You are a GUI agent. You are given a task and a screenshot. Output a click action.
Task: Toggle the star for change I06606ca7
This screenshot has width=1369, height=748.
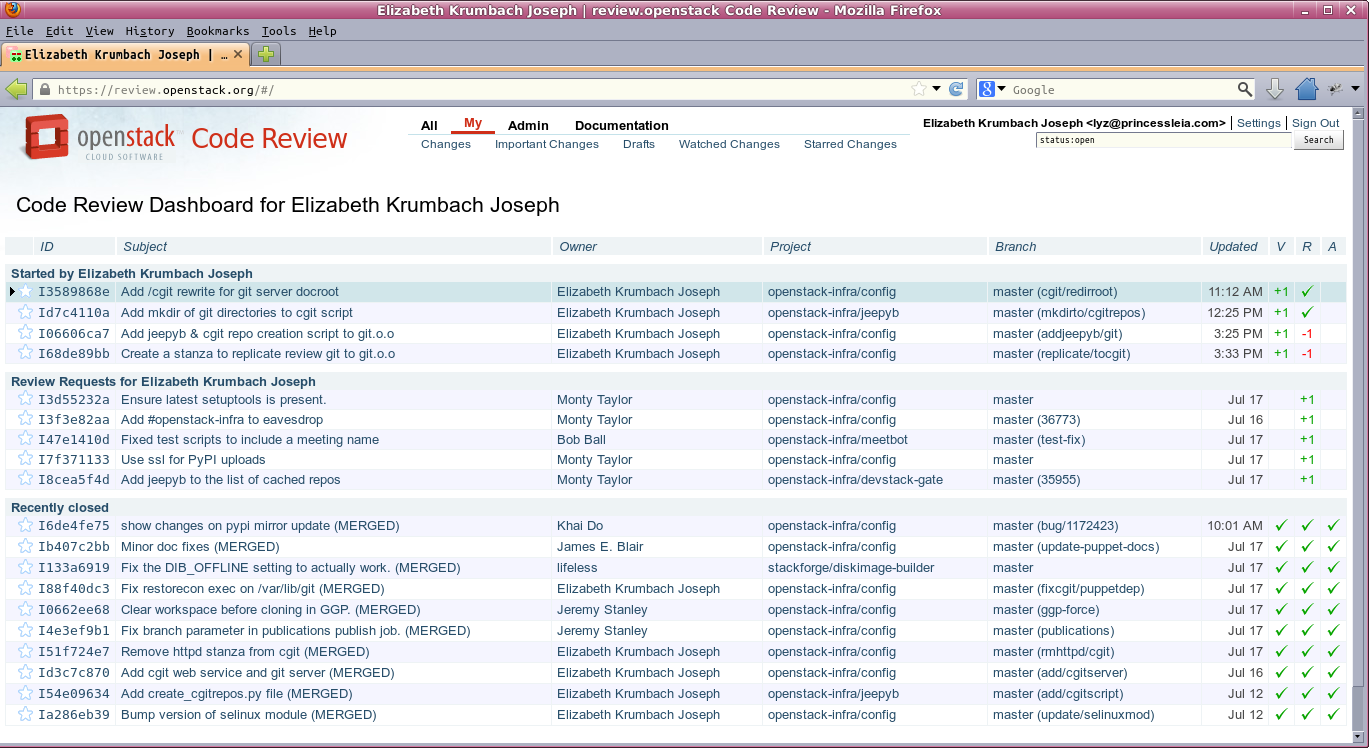point(26,333)
